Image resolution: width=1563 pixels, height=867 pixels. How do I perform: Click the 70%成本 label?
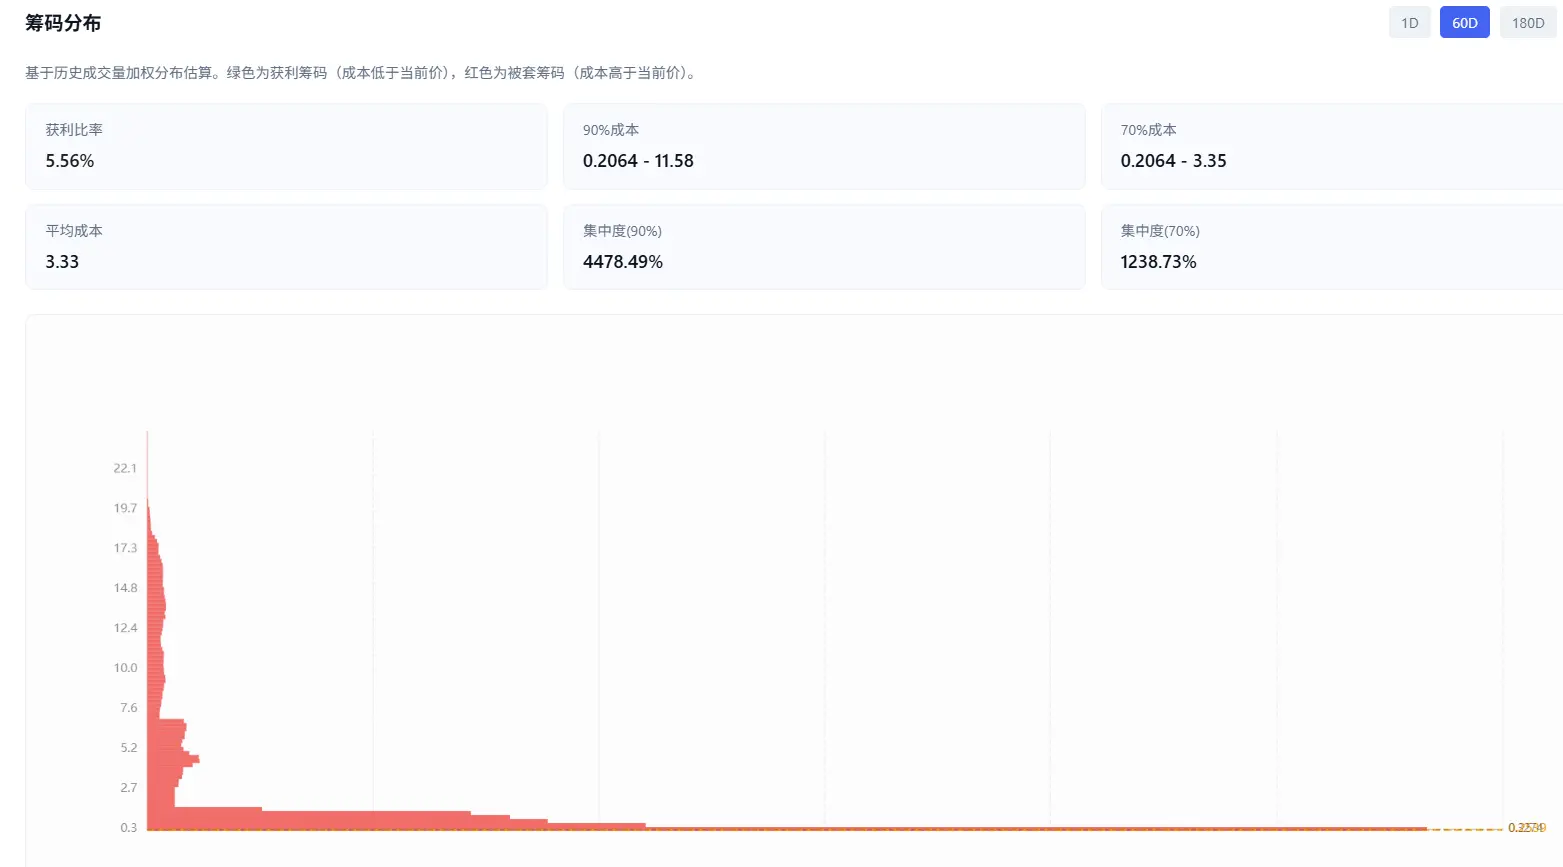tap(1148, 130)
